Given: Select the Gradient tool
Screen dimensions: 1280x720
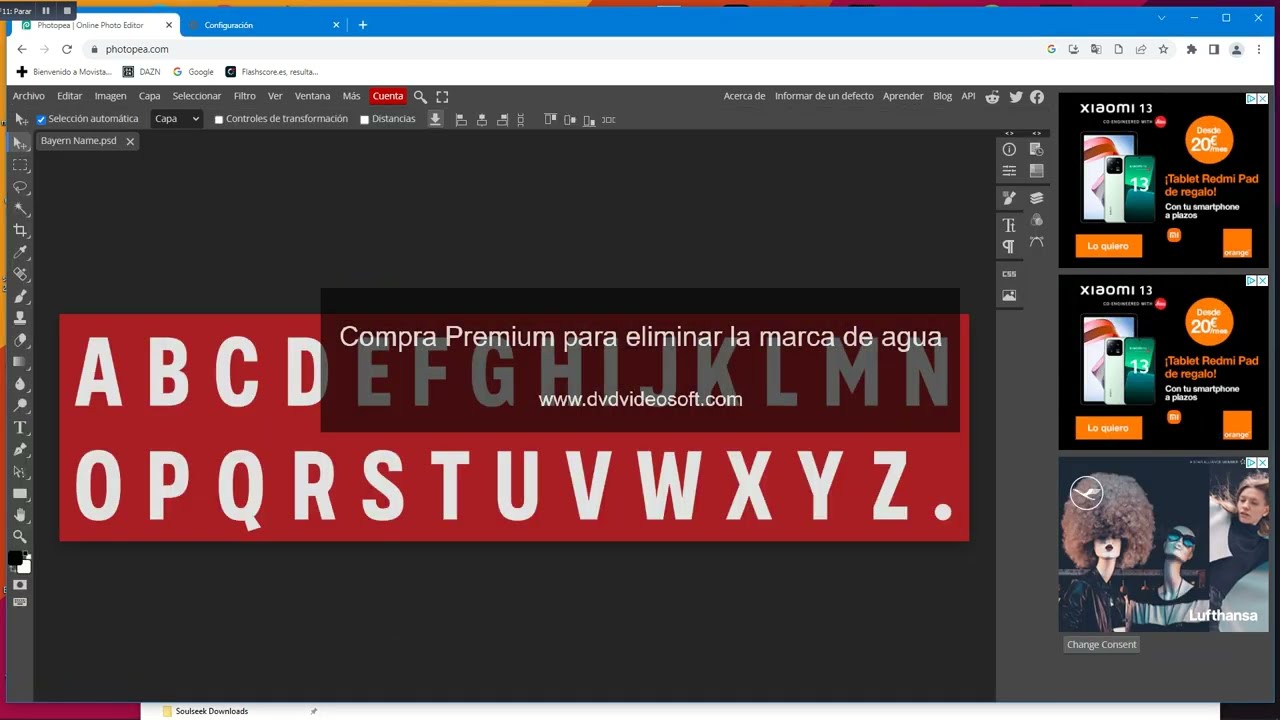Looking at the screenshot, I should 20,362.
